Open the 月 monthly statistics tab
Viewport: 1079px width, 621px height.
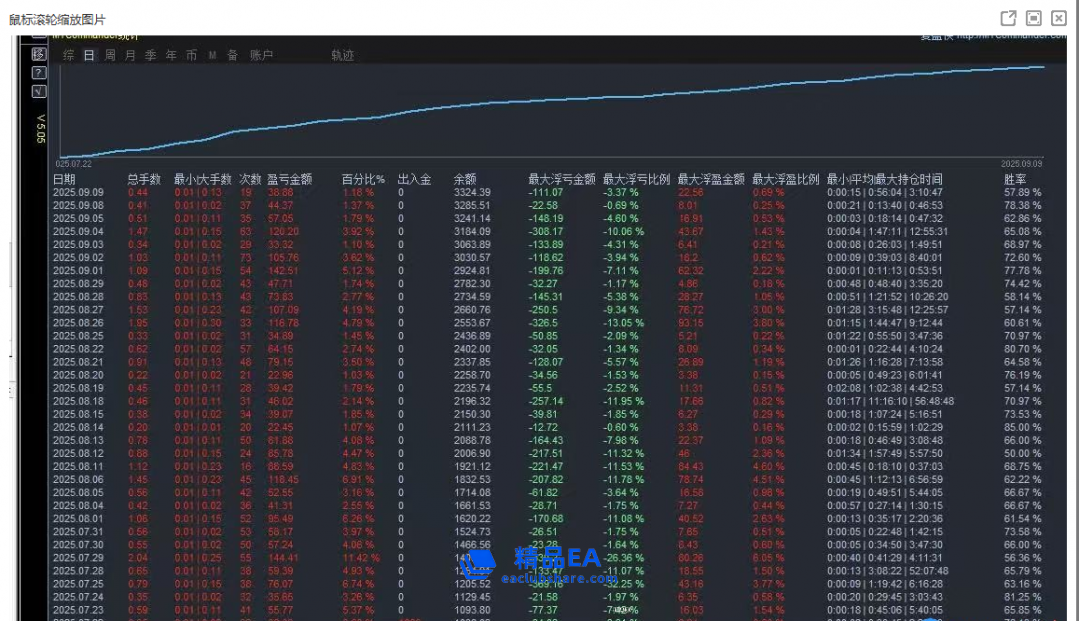coord(130,56)
